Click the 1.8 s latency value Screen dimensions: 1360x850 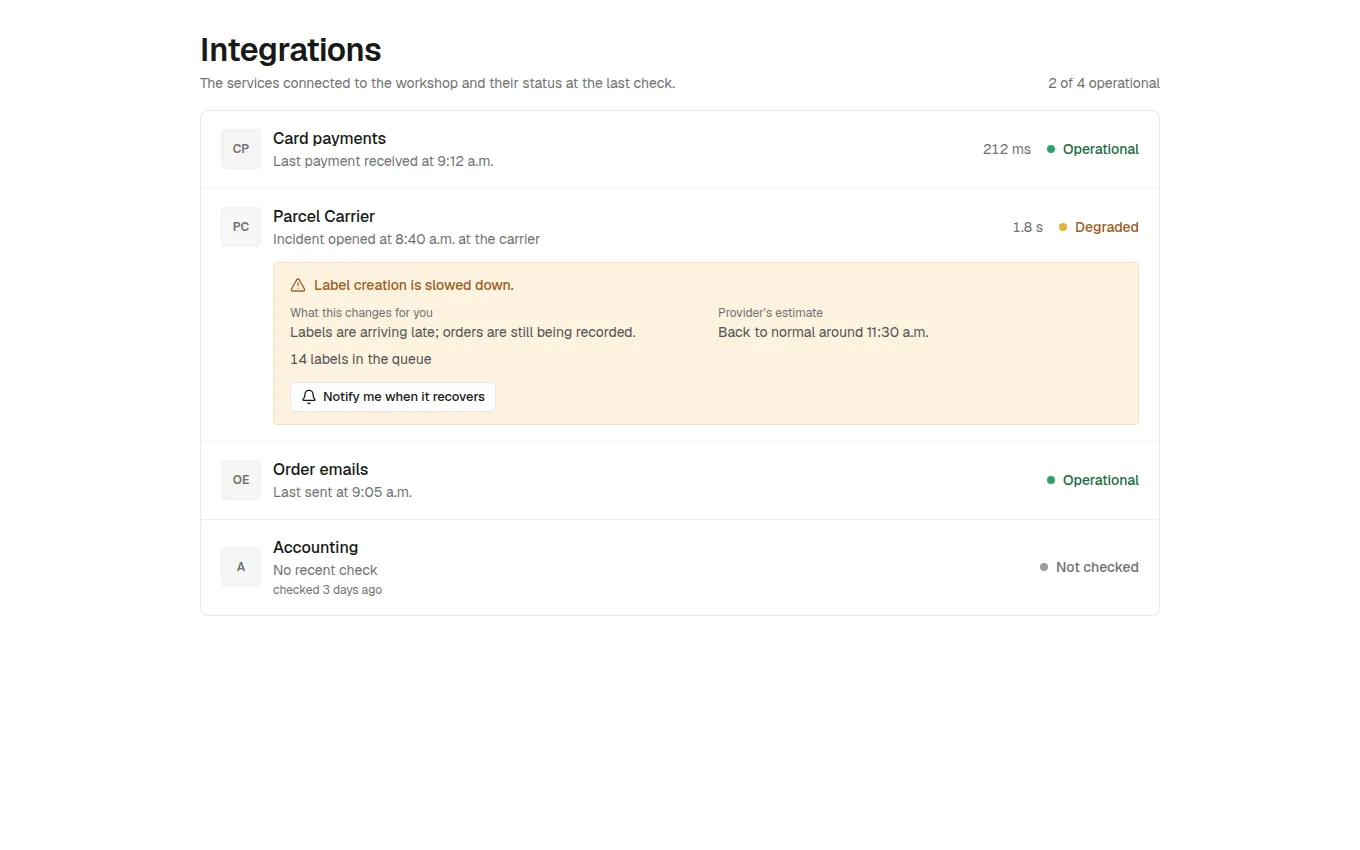pyautogui.click(x=1027, y=227)
